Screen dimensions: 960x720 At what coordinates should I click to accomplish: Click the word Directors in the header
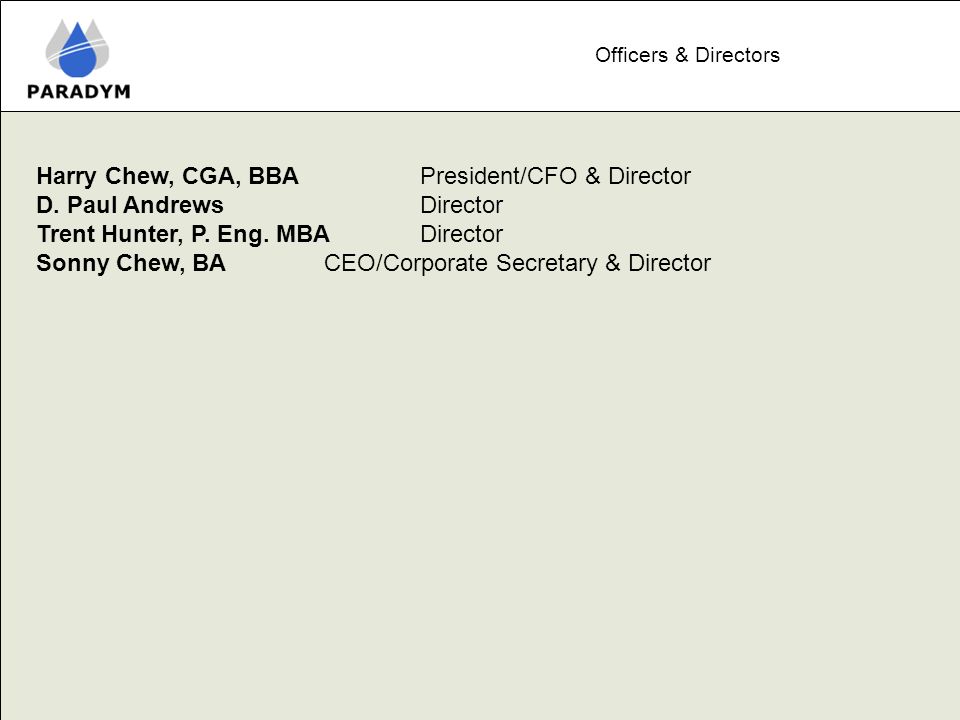[x=737, y=55]
